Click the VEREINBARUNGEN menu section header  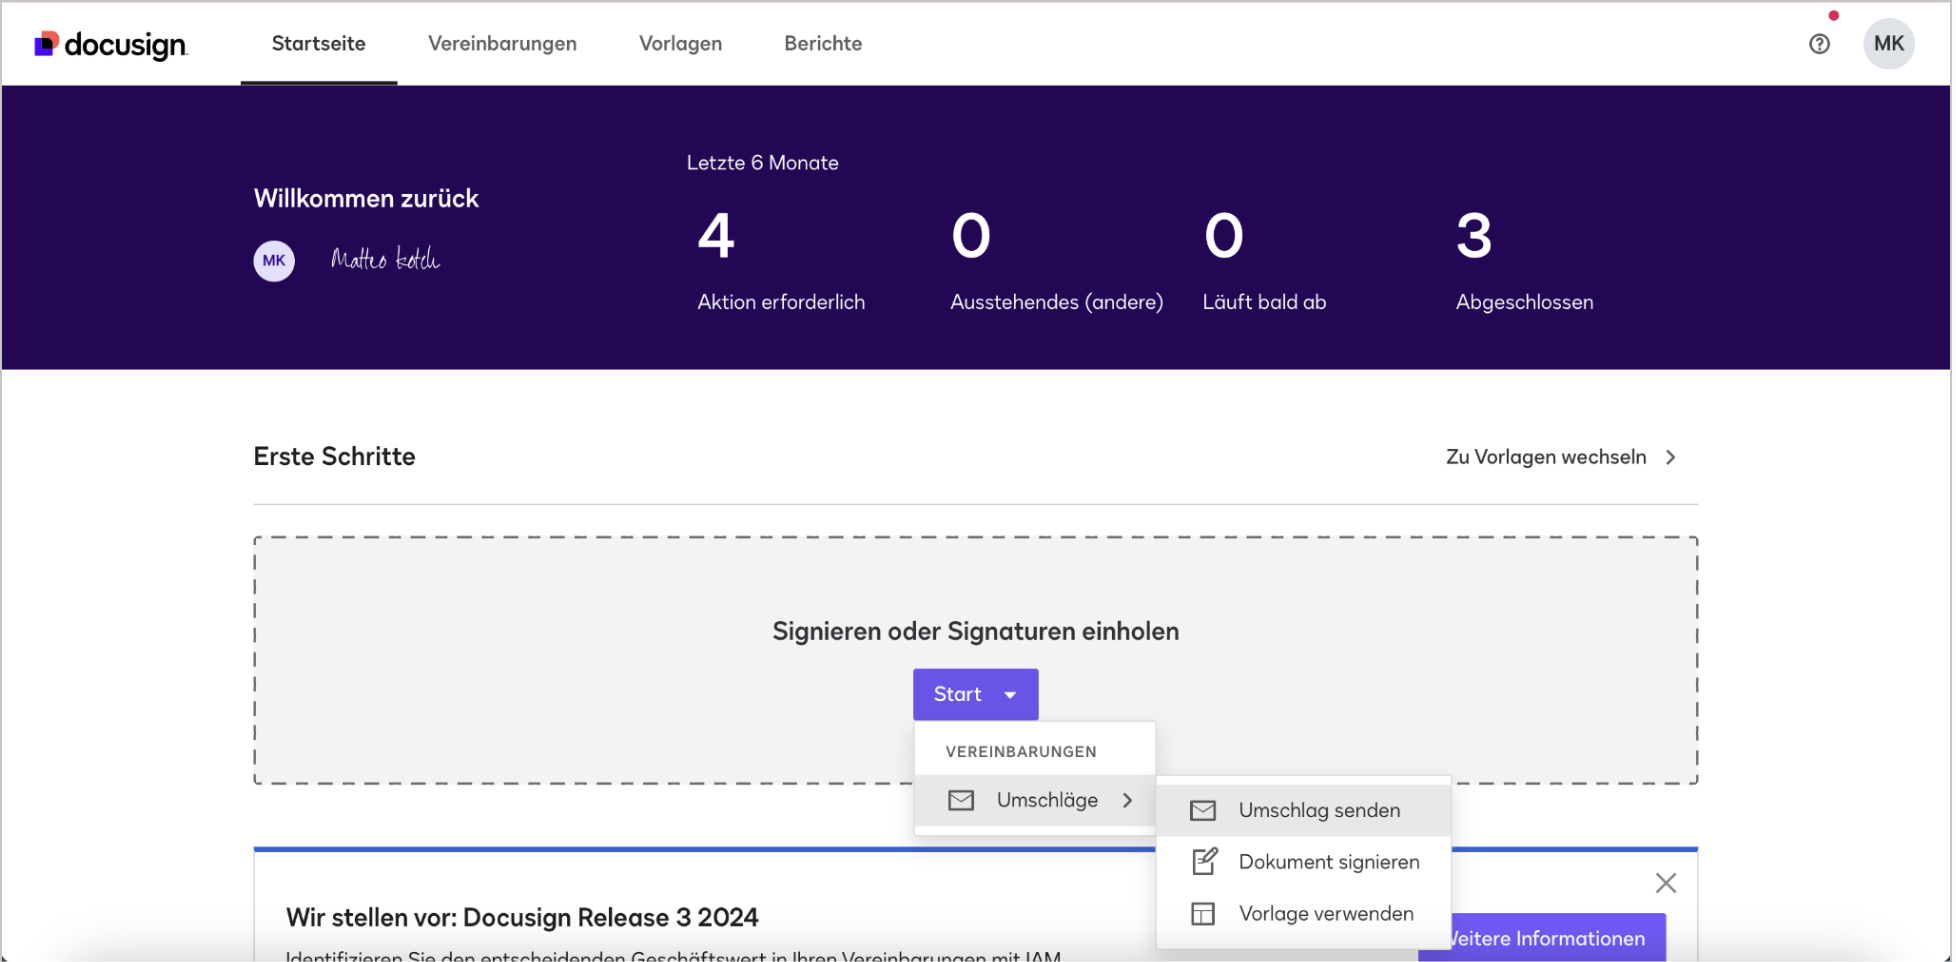point(1020,752)
